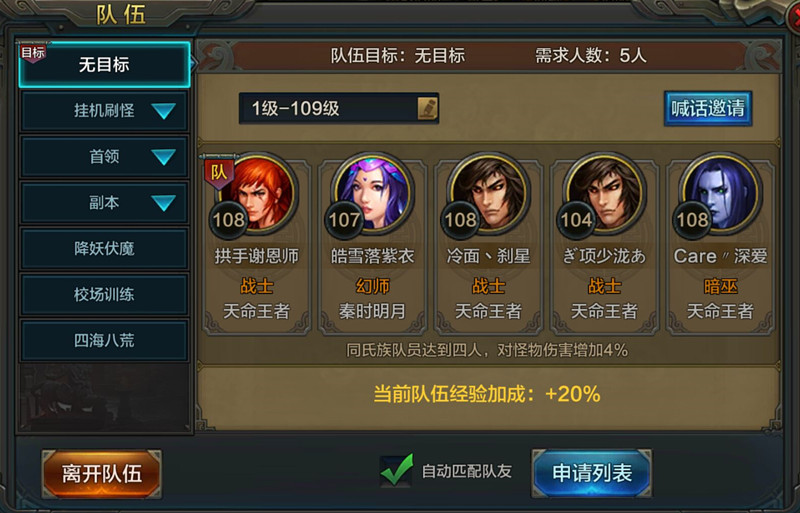Click the 1级-109级 level range field
This screenshot has height=513, width=800.
point(339,108)
